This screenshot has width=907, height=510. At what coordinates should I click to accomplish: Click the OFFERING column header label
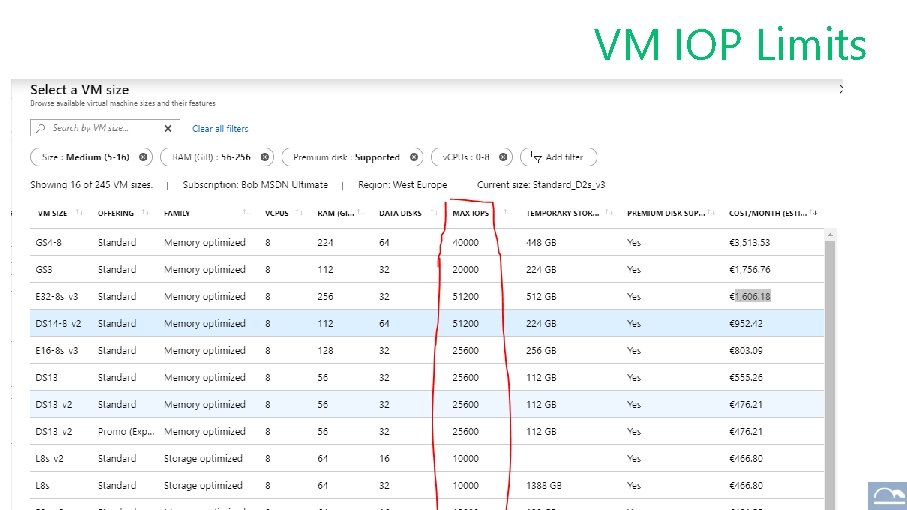coord(116,213)
